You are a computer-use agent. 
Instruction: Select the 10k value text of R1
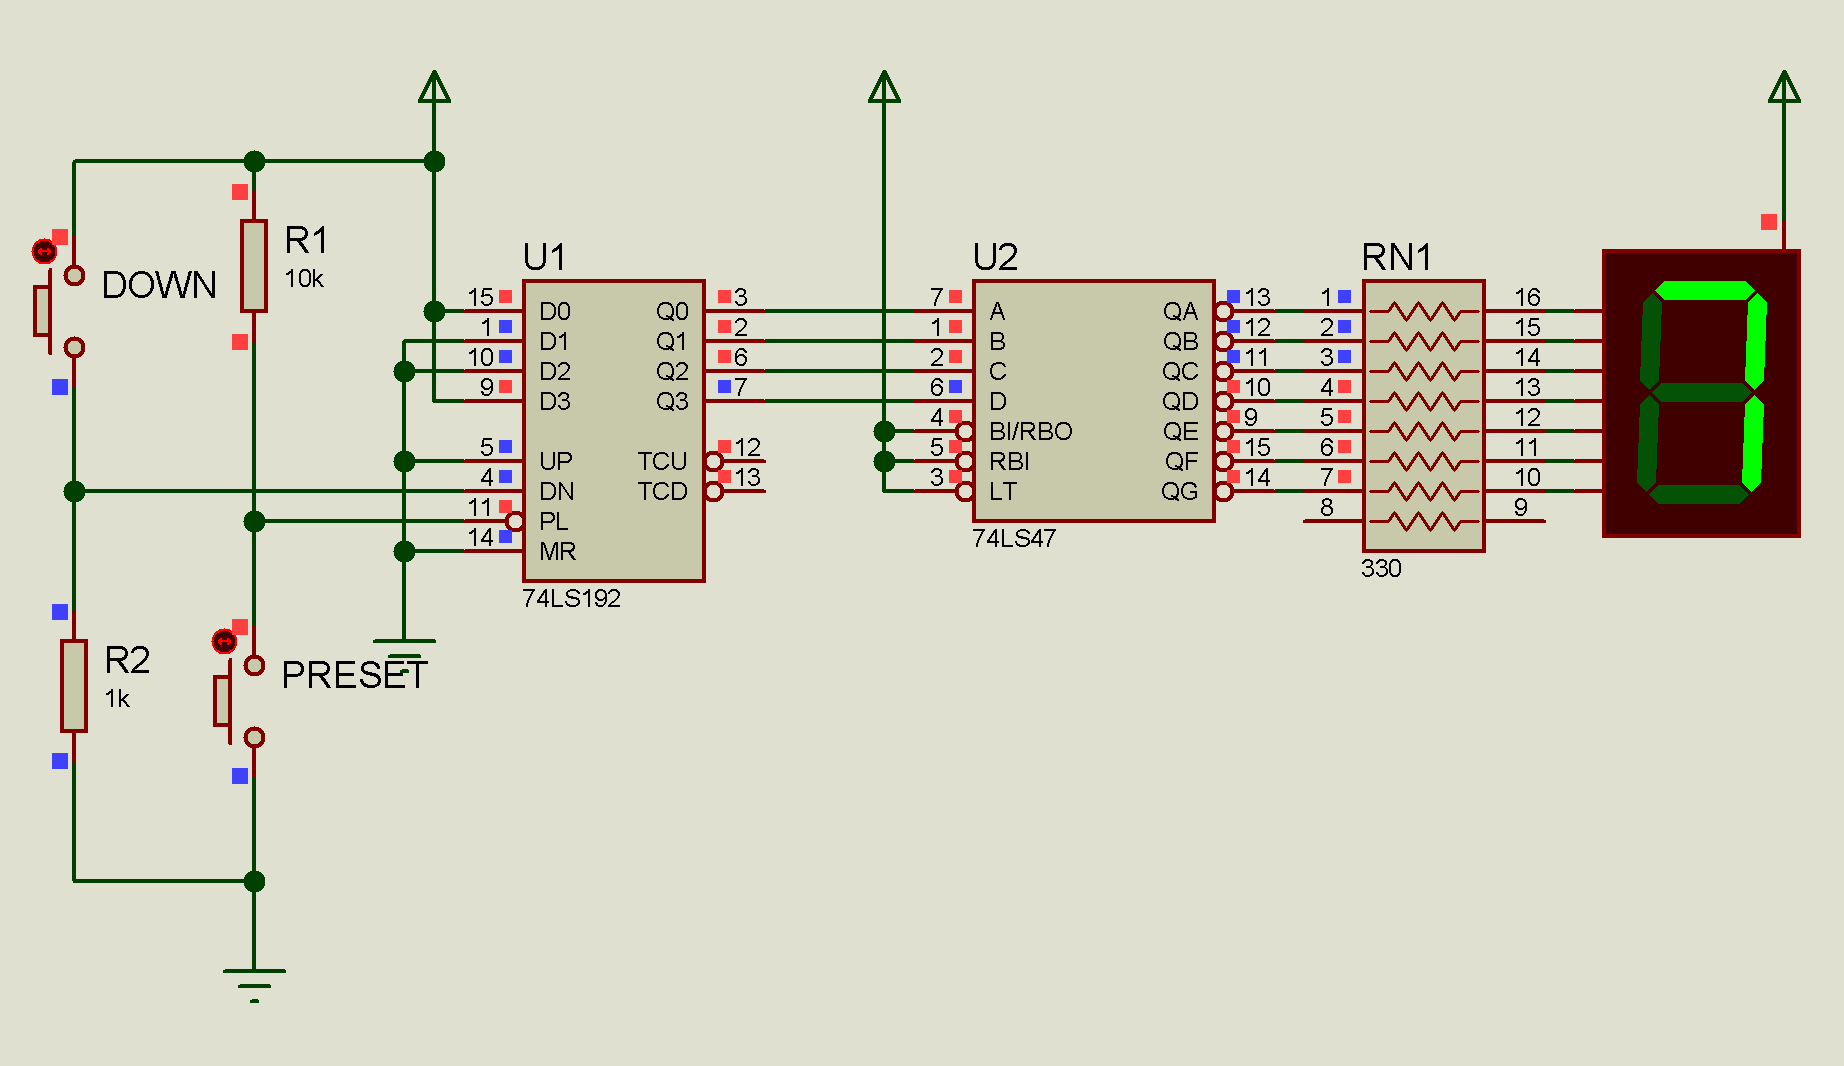click(x=304, y=279)
